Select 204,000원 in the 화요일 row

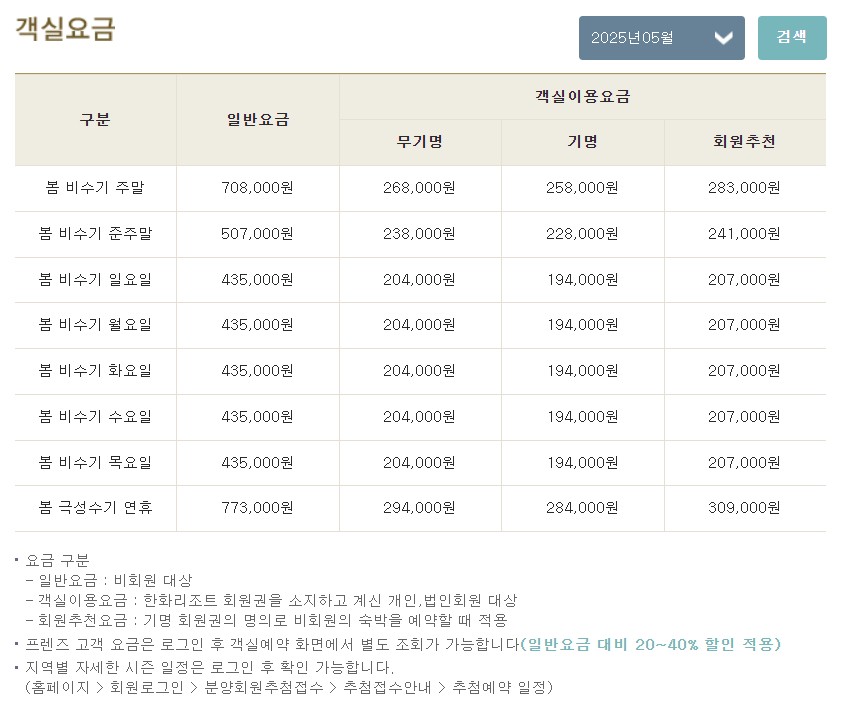[419, 371]
